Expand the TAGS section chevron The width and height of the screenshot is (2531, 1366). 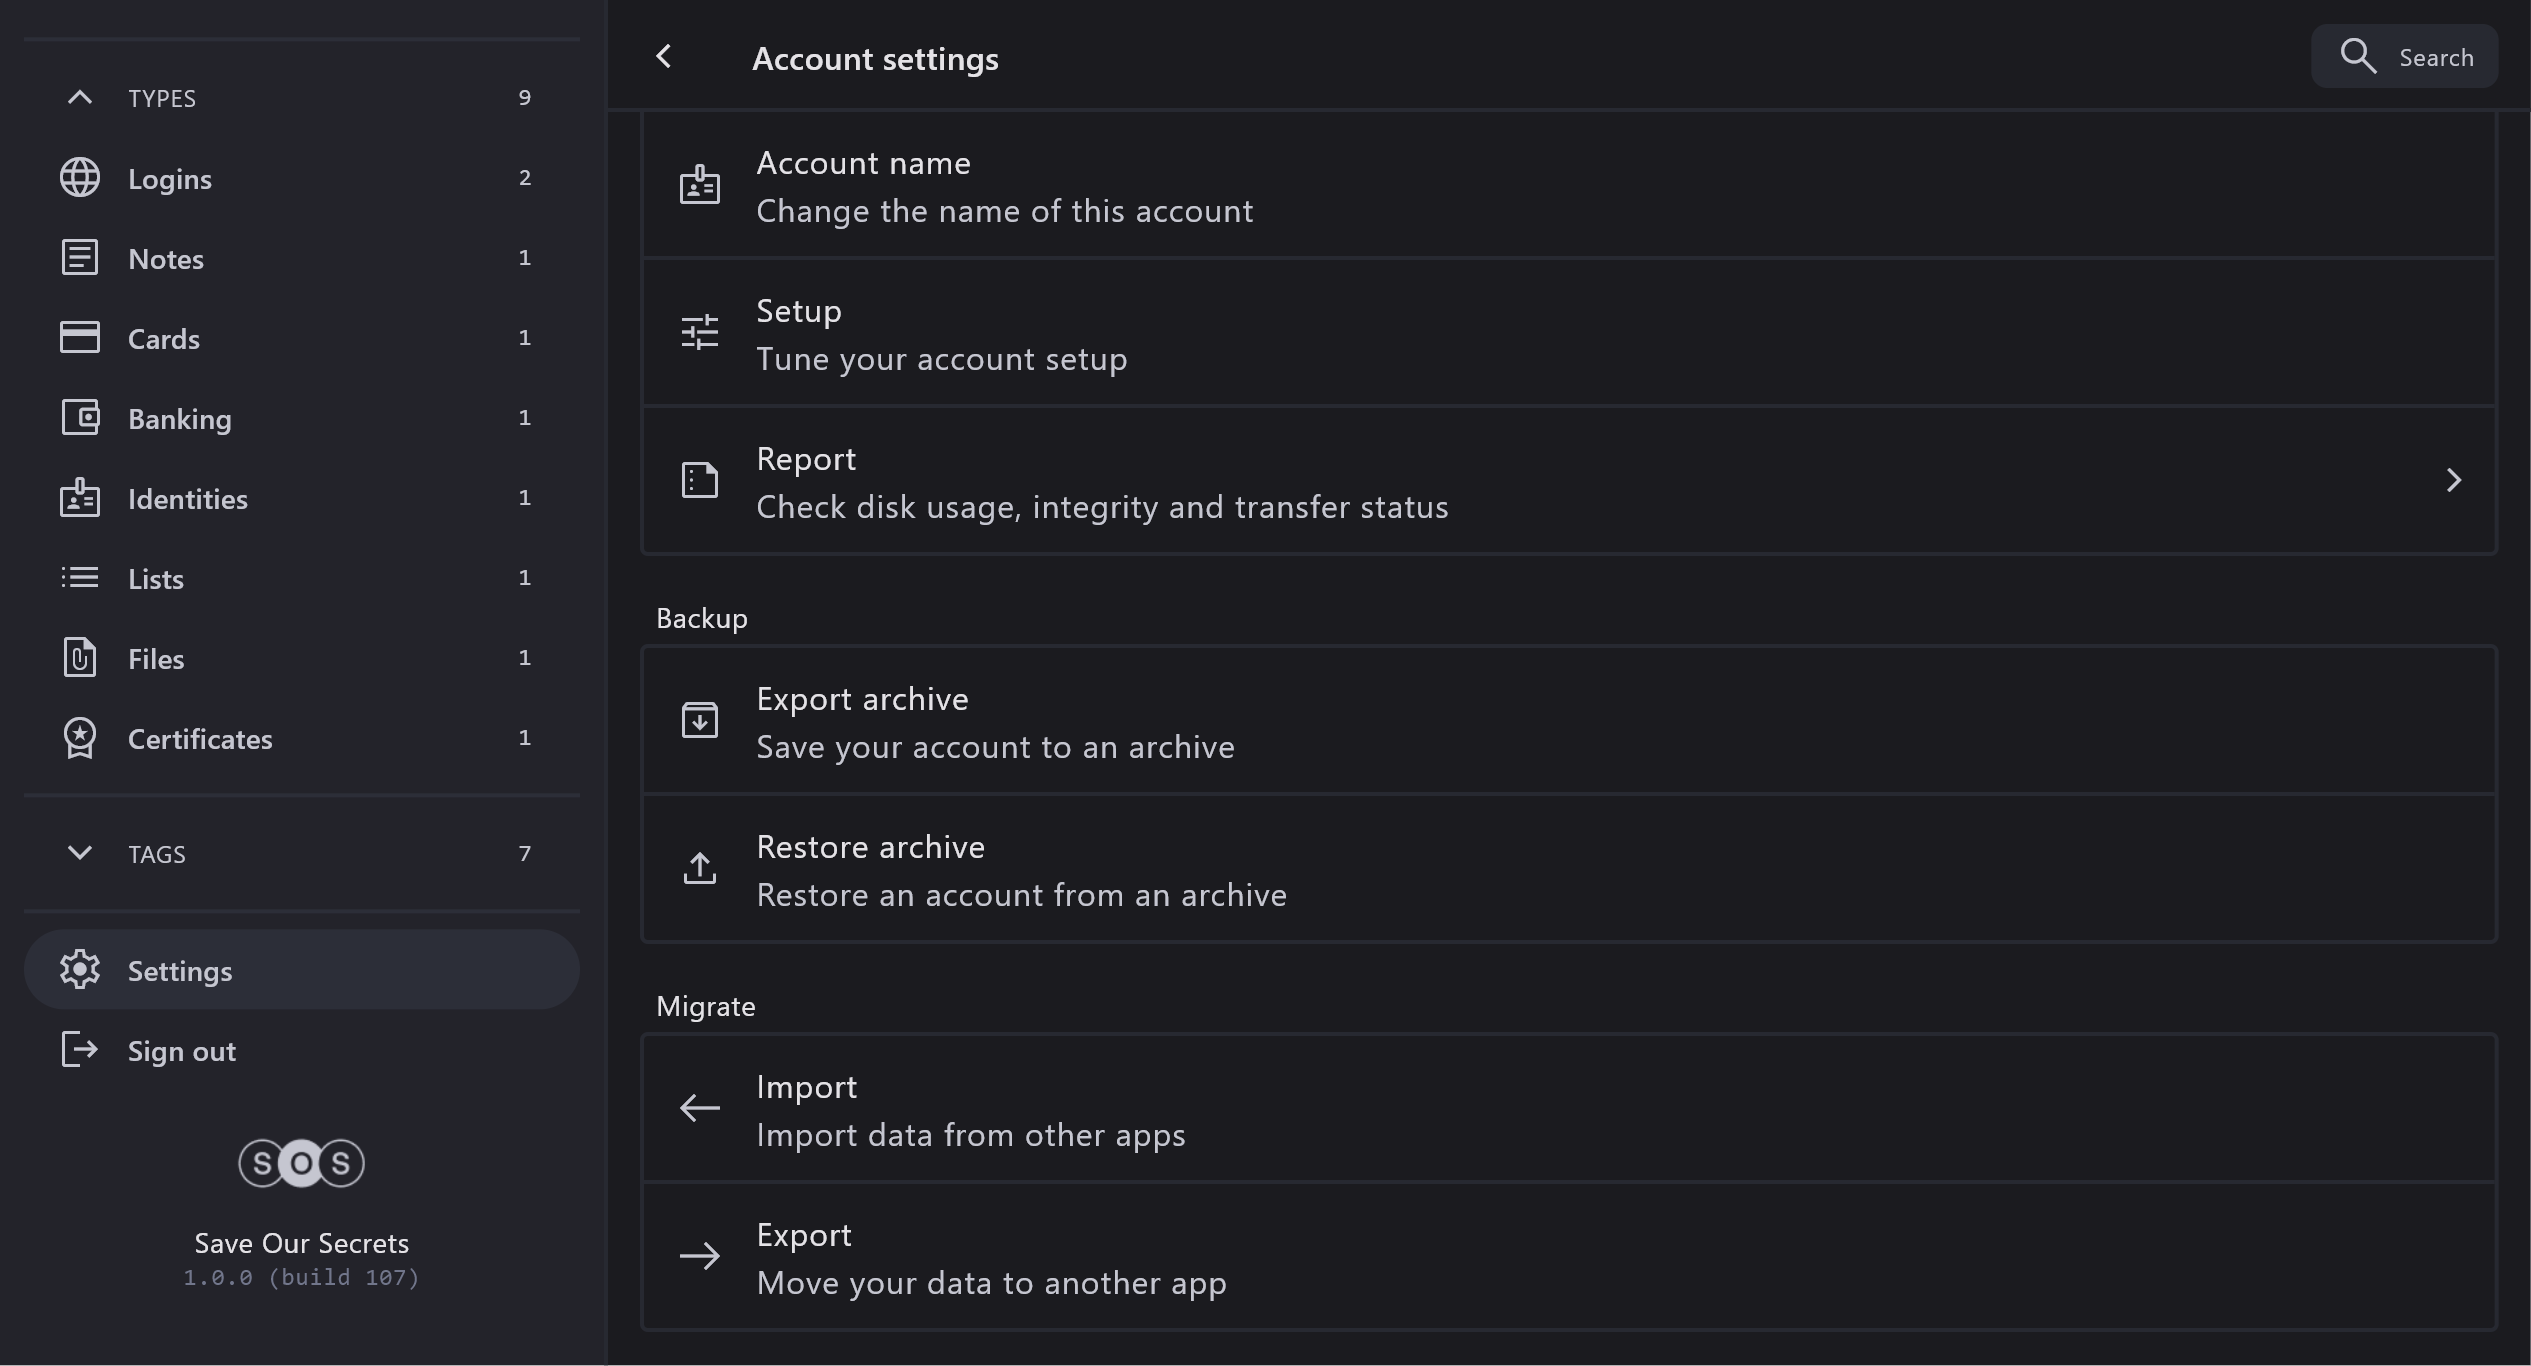click(x=80, y=853)
